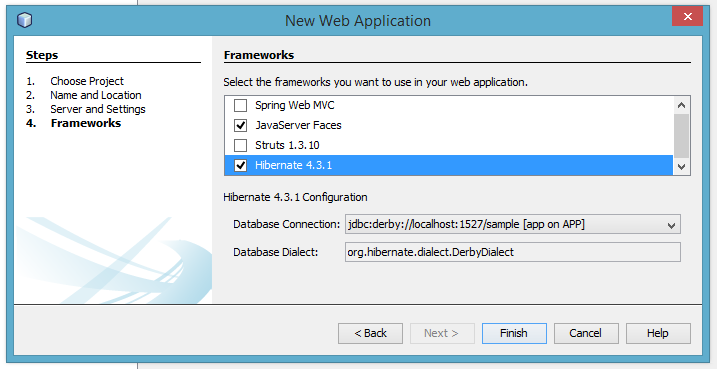The image size is (717, 369).
Task: Click the Database Dialect label
Action: pos(276,252)
